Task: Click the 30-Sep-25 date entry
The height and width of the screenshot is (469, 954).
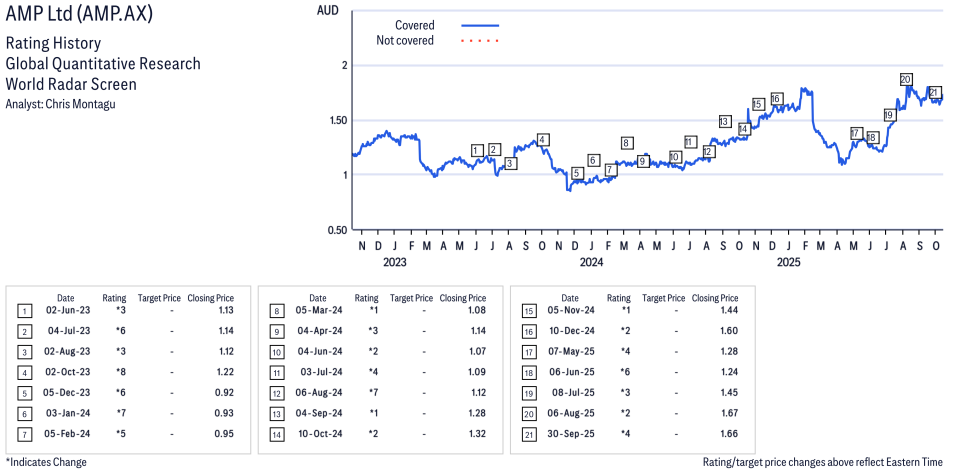Action: 569,433
